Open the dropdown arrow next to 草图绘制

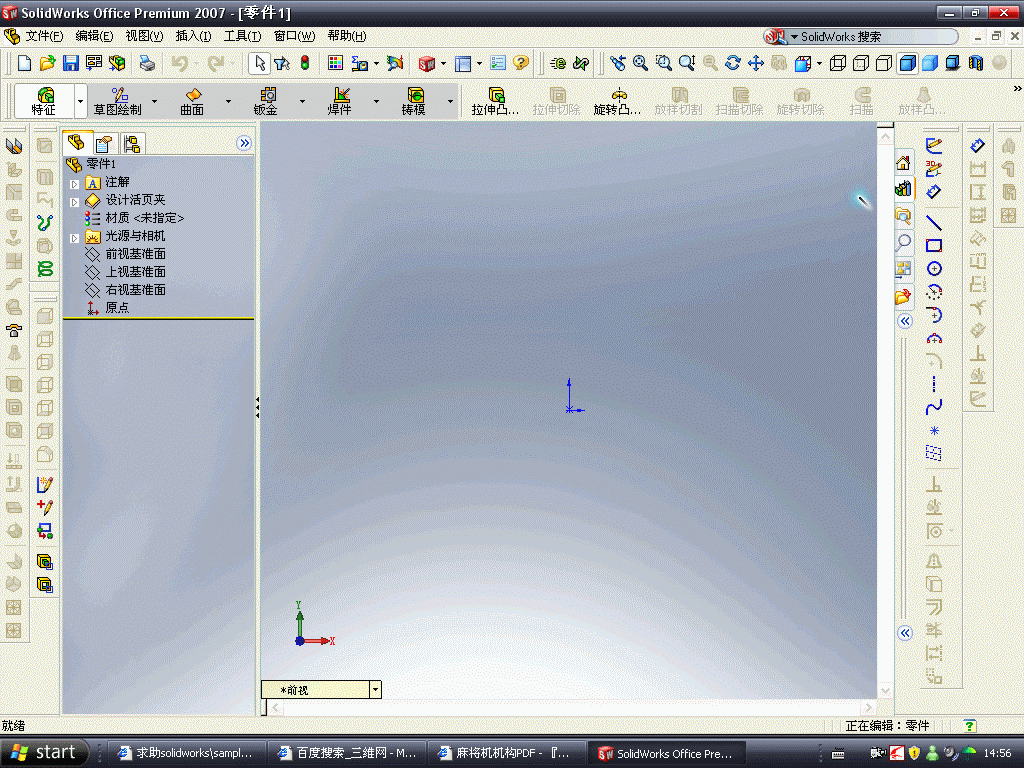[x=155, y=101]
